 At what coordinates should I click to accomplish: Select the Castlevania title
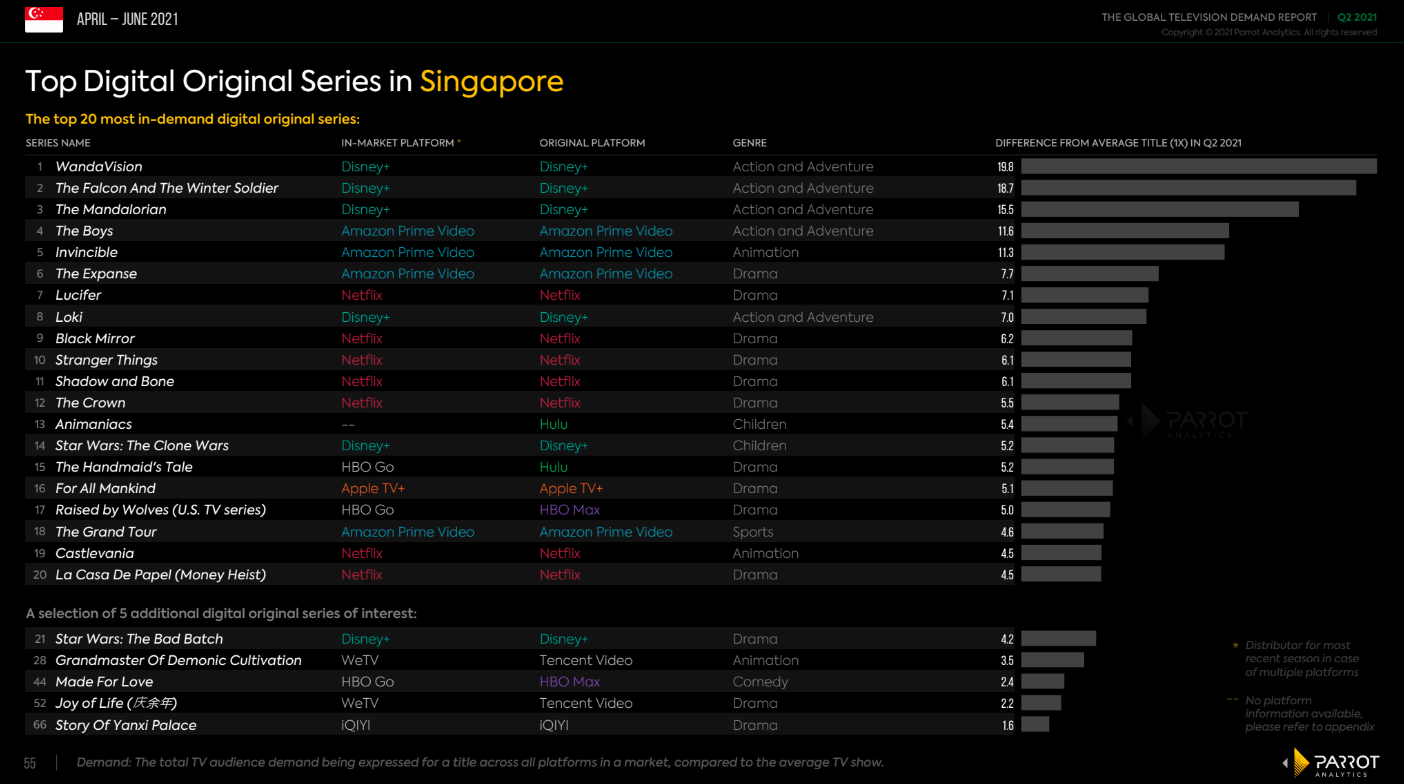point(94,553)
